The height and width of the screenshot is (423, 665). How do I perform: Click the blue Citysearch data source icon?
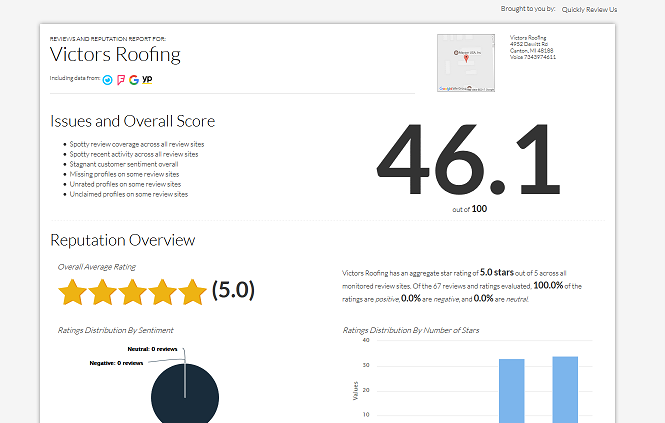108,80
